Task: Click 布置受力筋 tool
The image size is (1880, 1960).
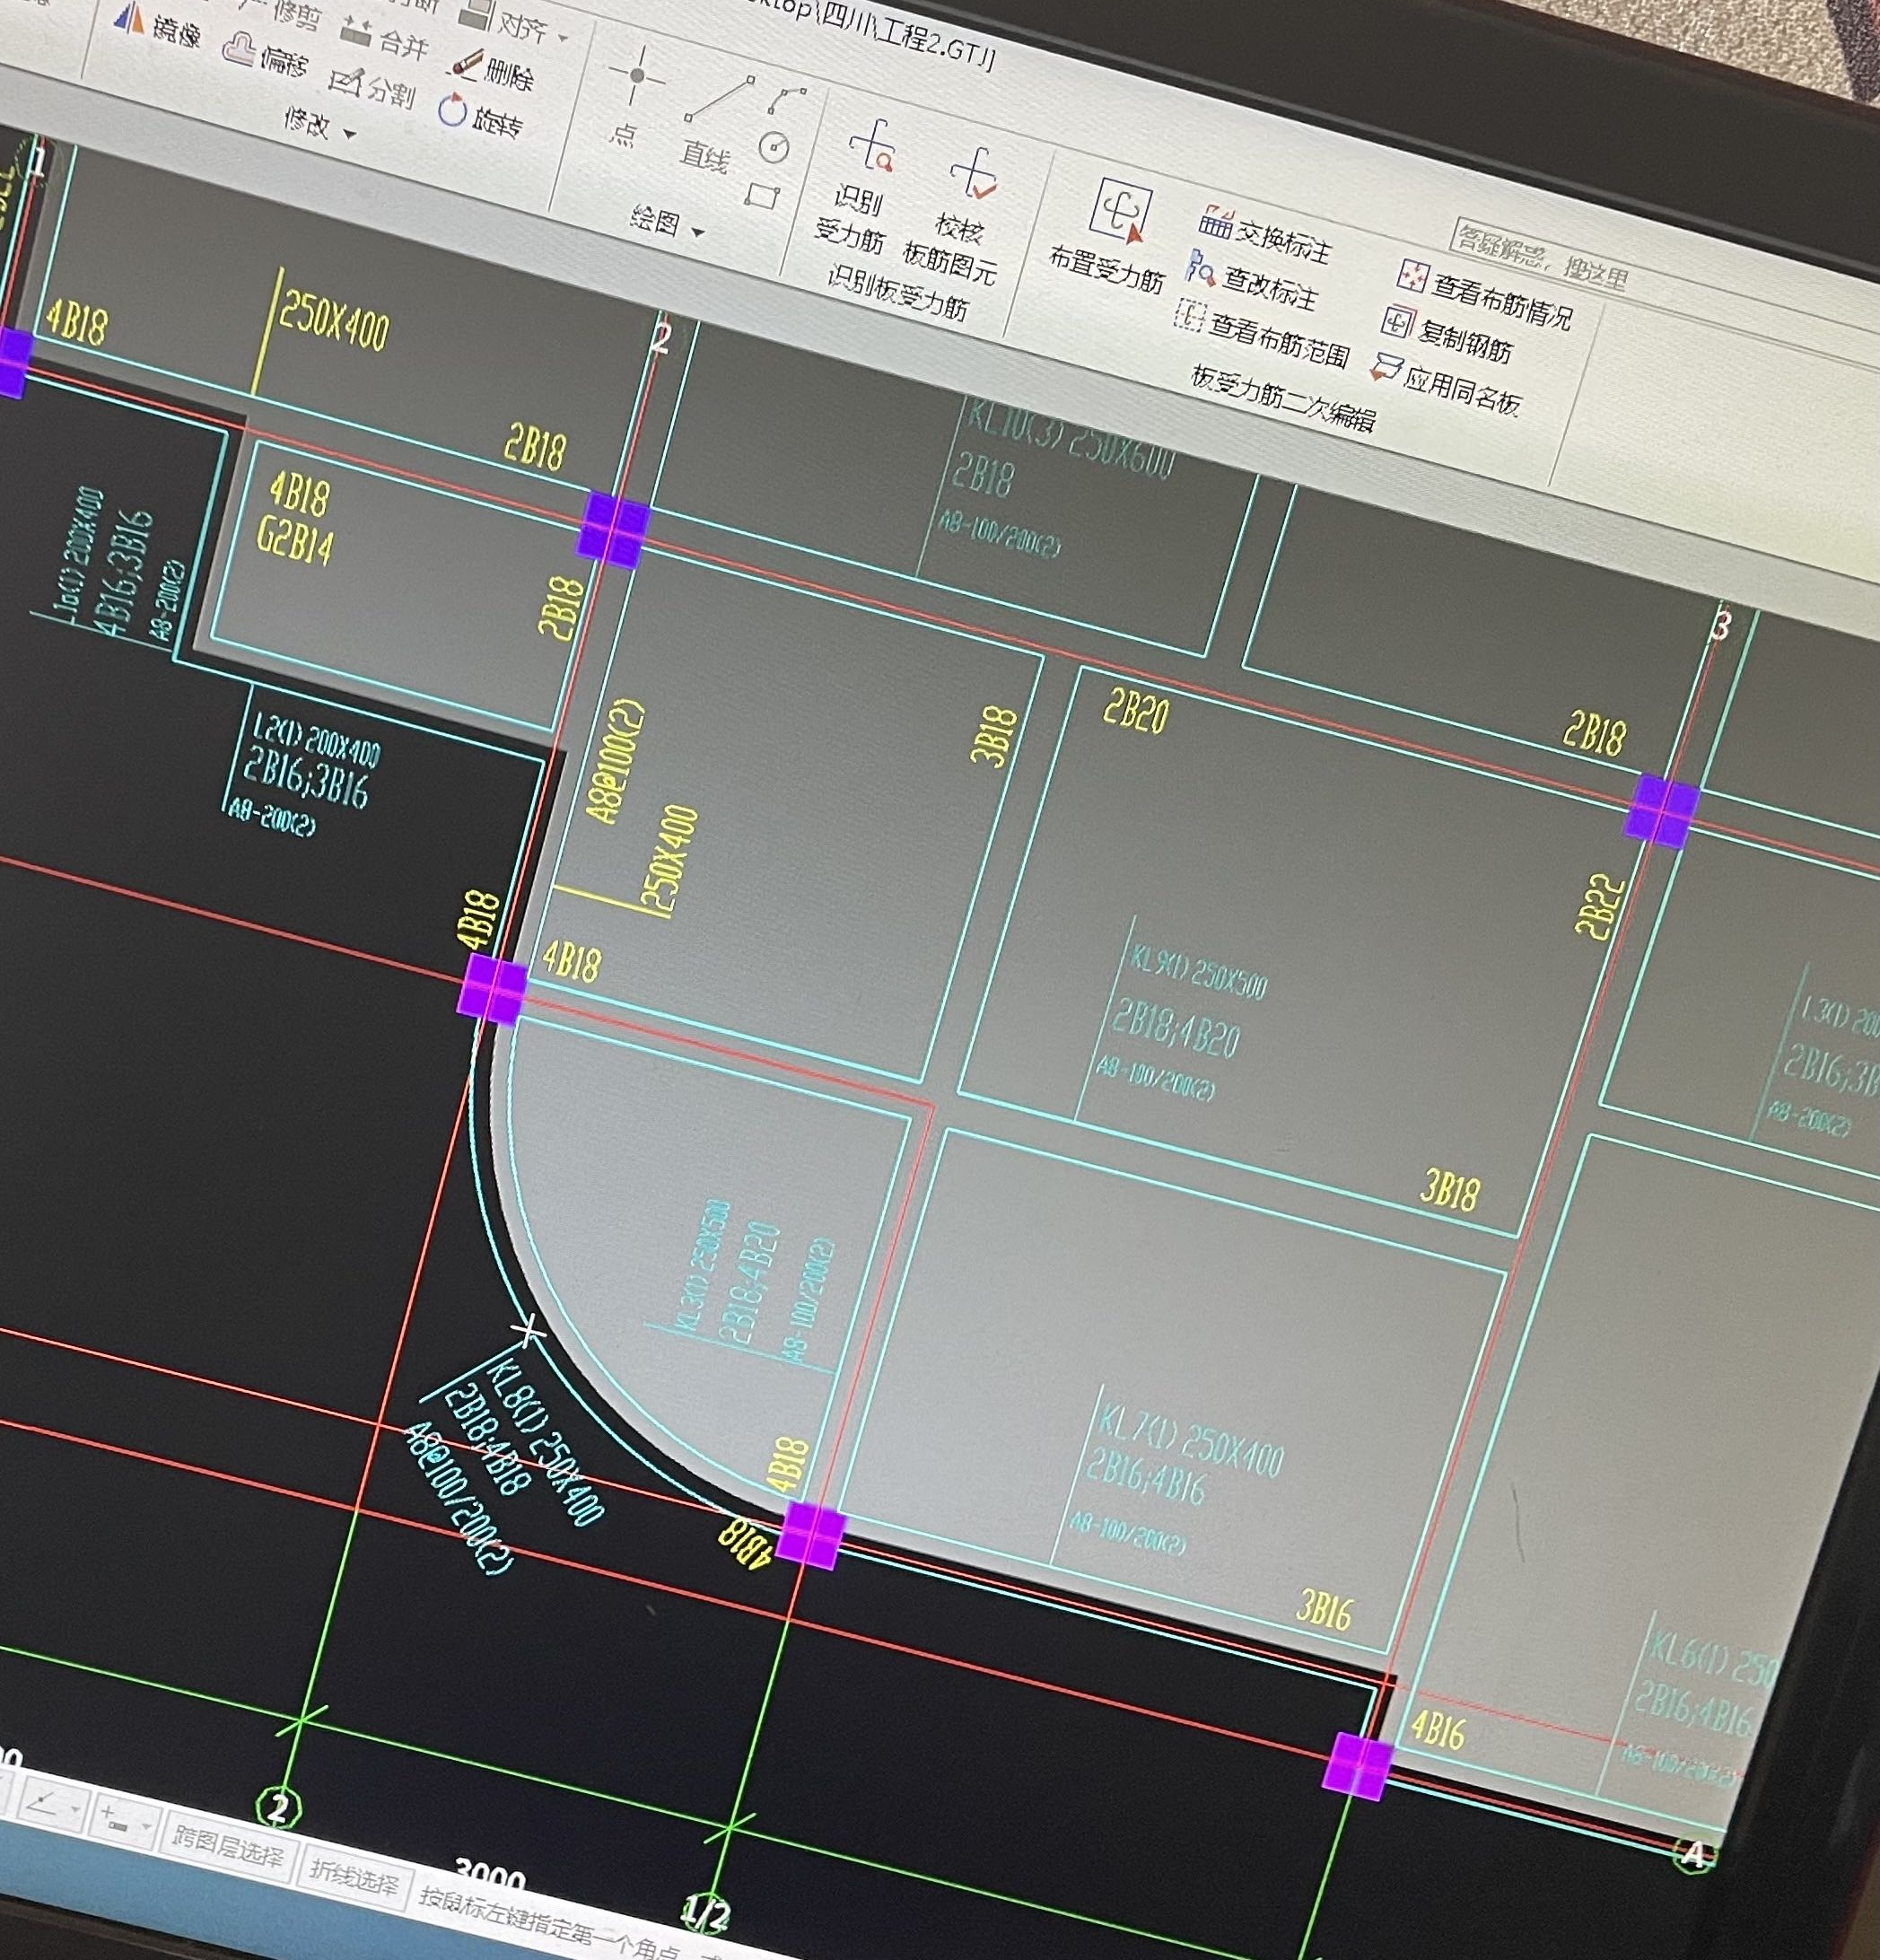Action: point(1110,238)
